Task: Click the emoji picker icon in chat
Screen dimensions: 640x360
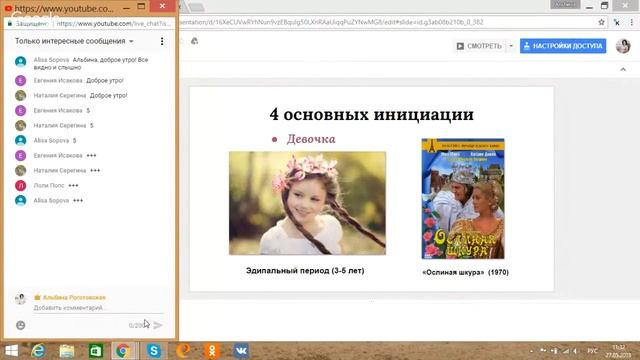Action: [20, 325]
